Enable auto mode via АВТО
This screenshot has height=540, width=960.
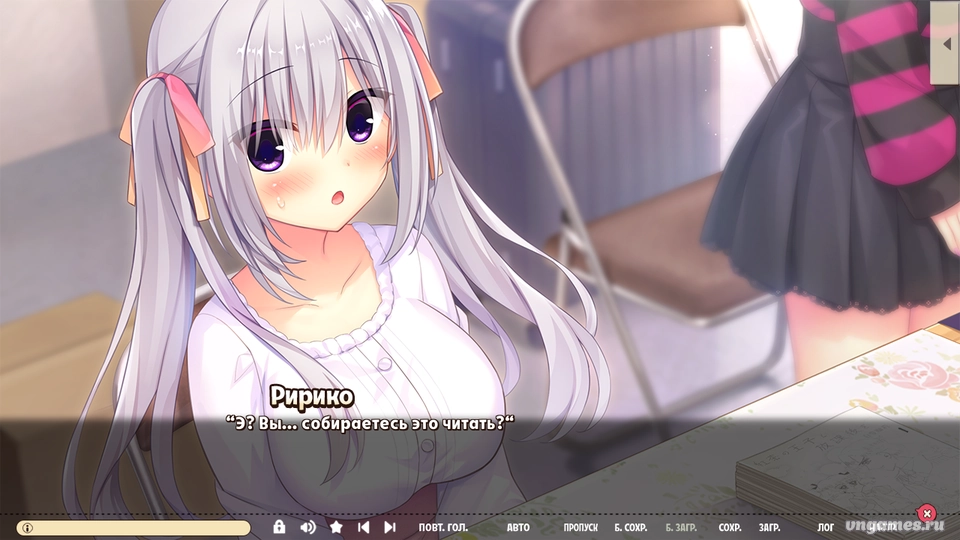tap(518, 527)
